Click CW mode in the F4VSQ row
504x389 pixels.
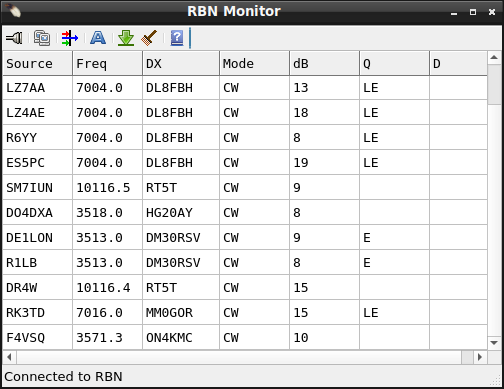tap(255, 338)
